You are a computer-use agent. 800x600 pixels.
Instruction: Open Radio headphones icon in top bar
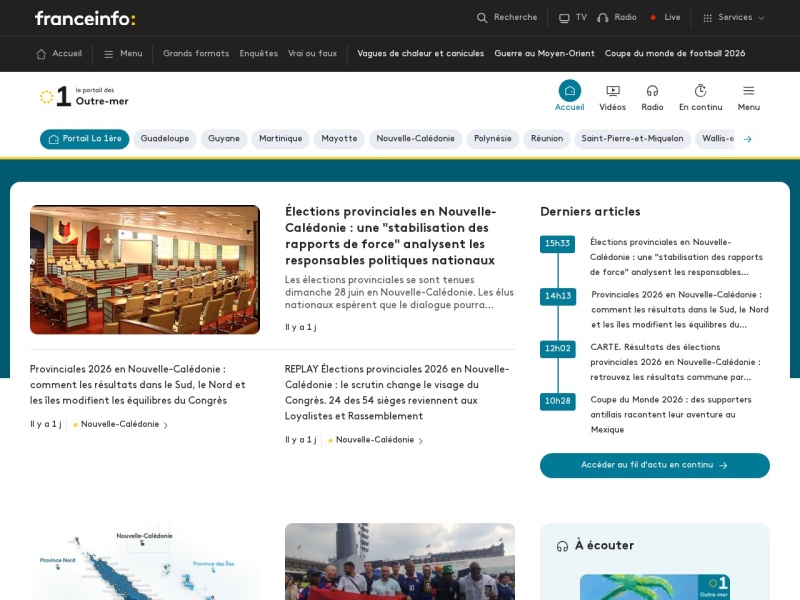(603, 18)
